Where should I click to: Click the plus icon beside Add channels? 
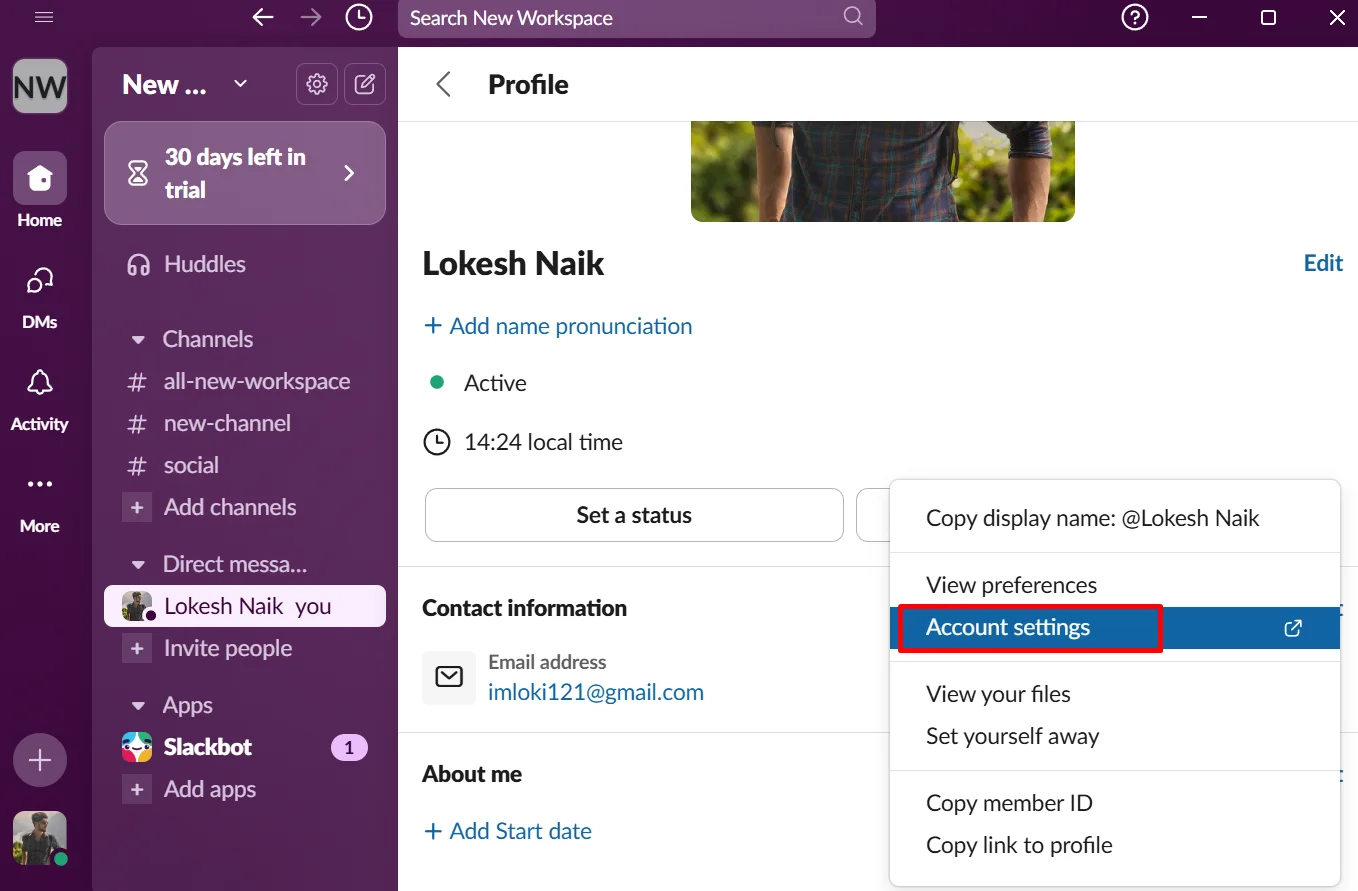pyautogui.click(x=137, y=507)
